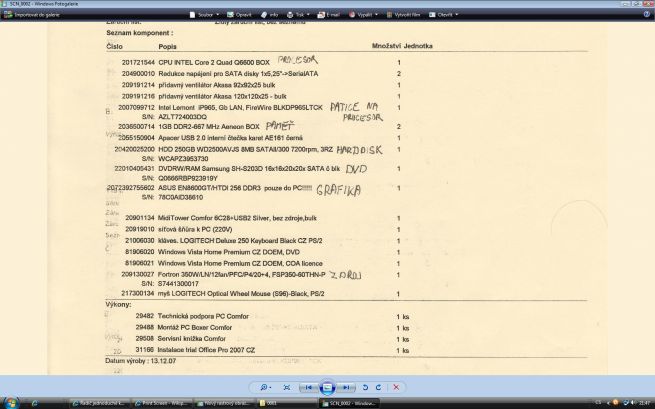Click the E-mail toolbar button
This screenshot has width=655, height=409.
328,15
